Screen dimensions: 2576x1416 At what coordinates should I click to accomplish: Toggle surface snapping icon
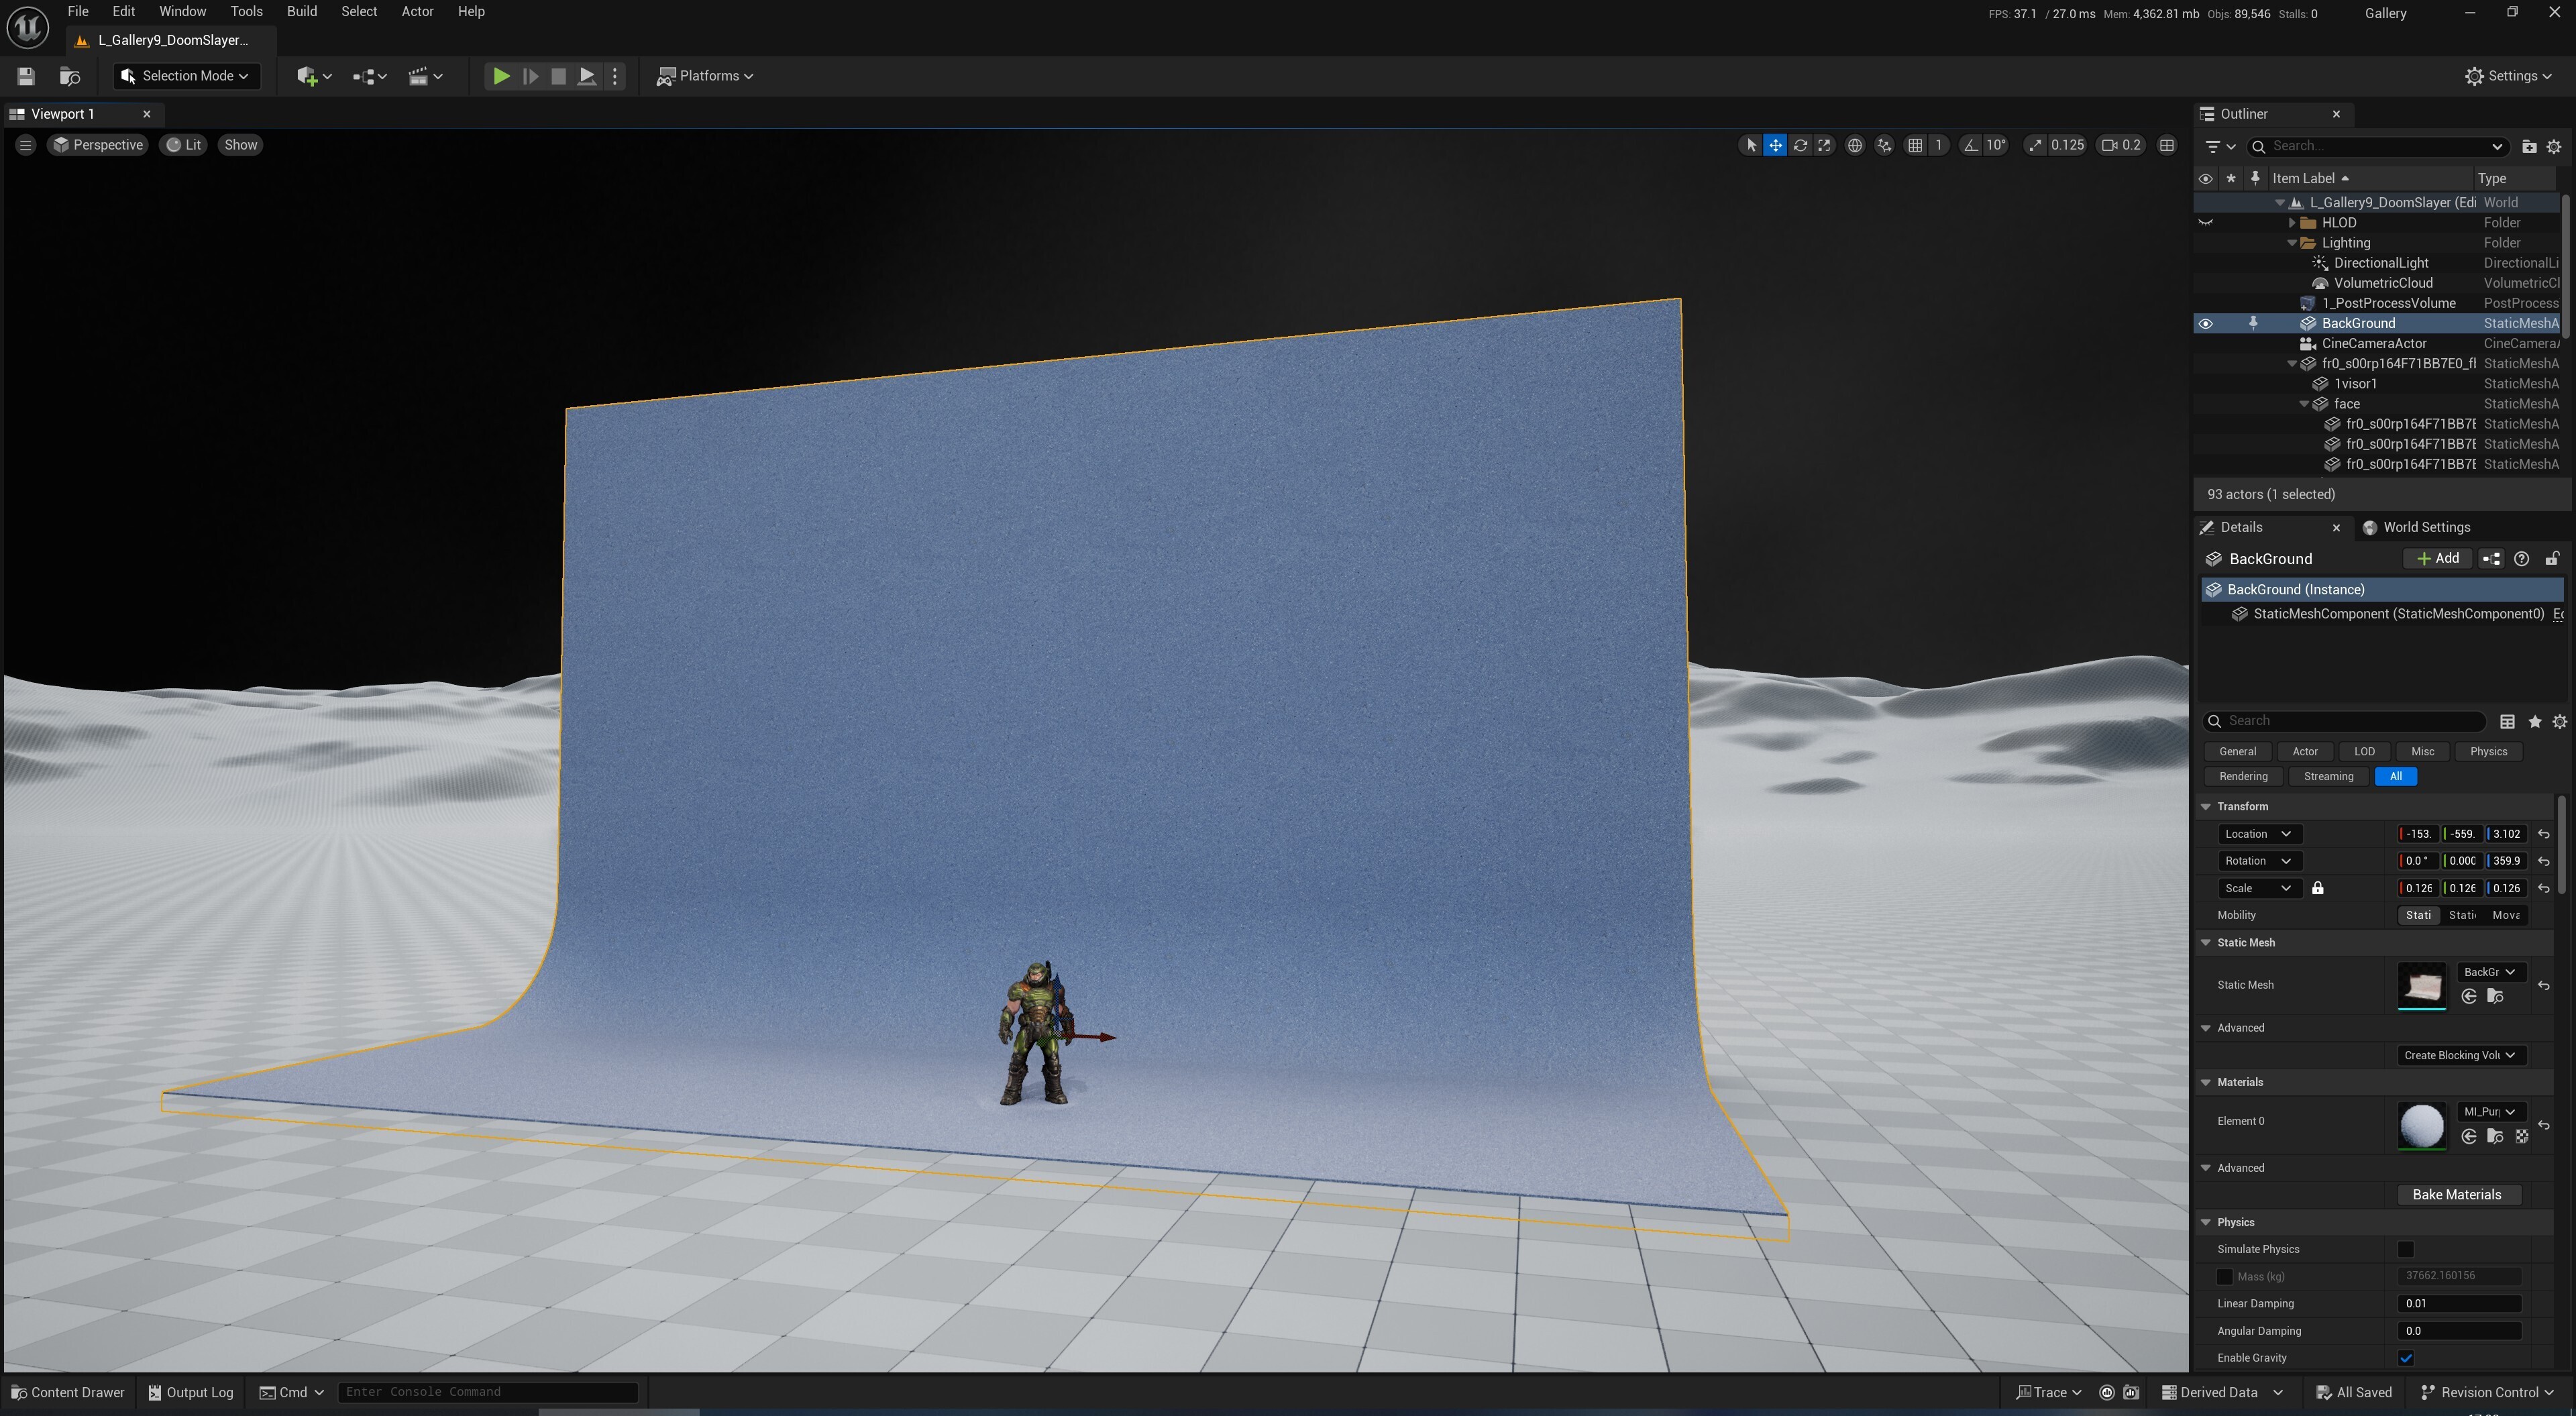pos(1884,145)
